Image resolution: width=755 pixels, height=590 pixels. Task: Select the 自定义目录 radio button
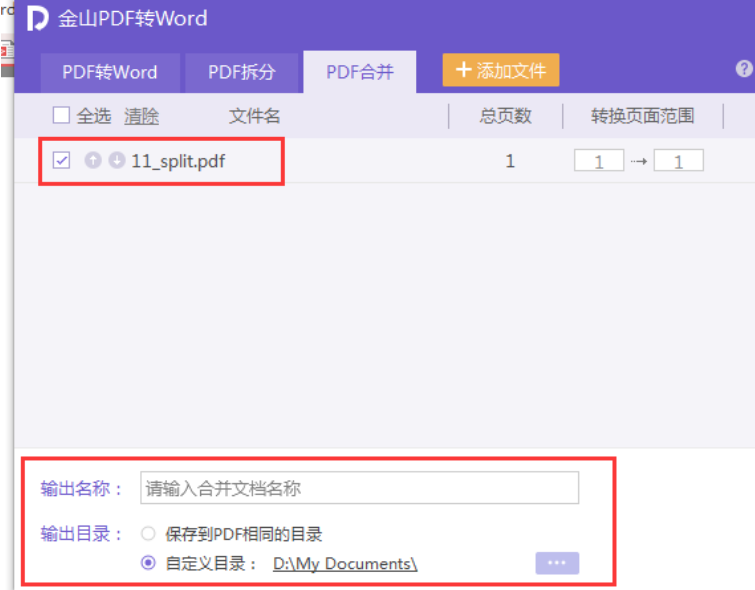click(x=148, y=563)
